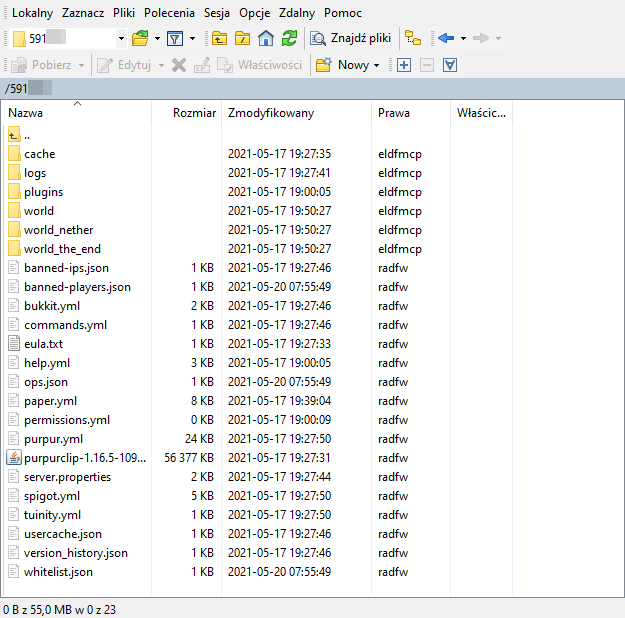Expand the remote directory path dropdown
This screenshot has width=625, height=618.
point(121,39)
